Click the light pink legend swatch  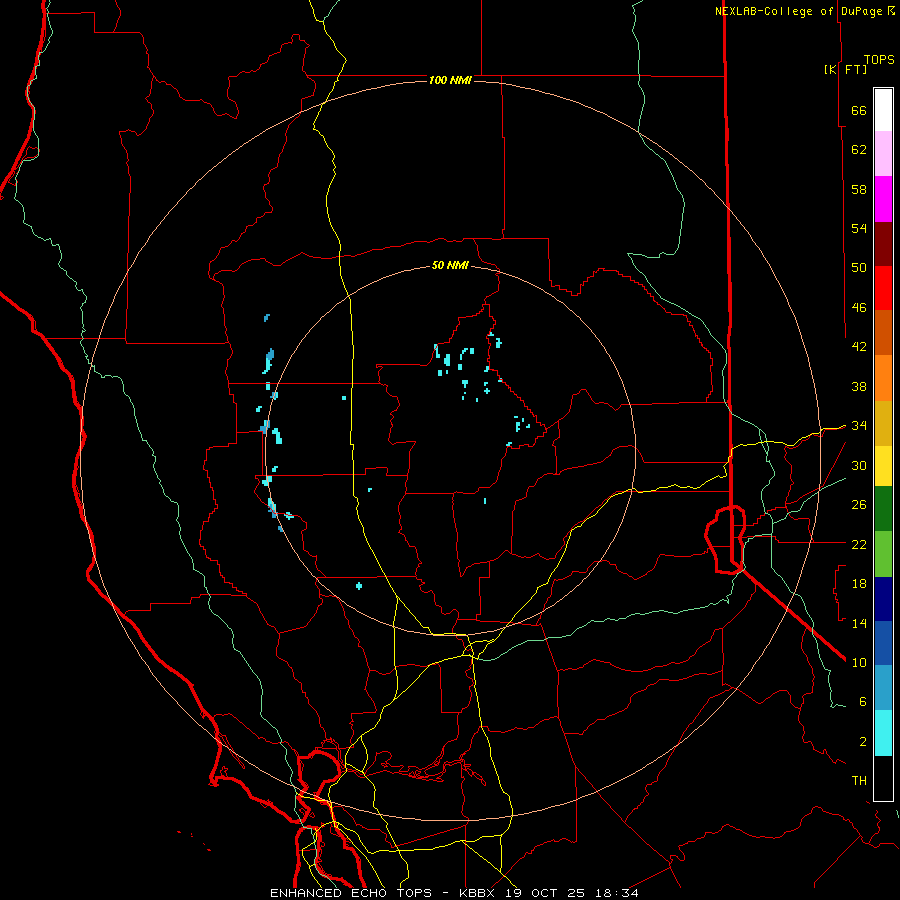(x=883, y=154)
